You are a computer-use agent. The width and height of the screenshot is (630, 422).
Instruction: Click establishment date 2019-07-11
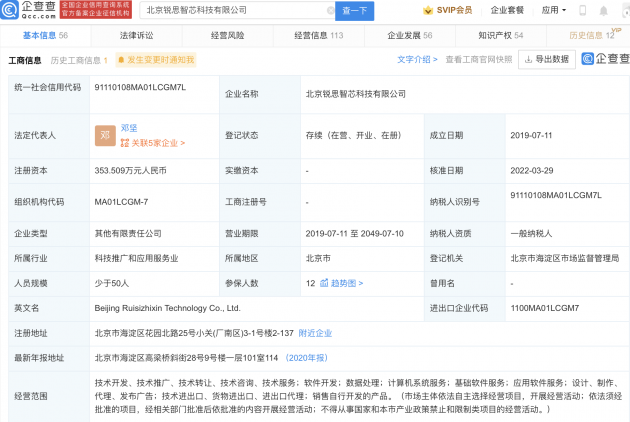coord(531,135)
